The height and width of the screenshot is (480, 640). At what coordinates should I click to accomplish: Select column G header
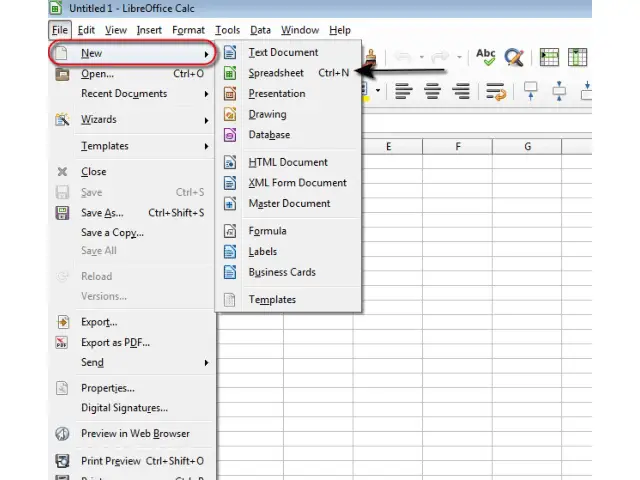(x=527, y=147)
